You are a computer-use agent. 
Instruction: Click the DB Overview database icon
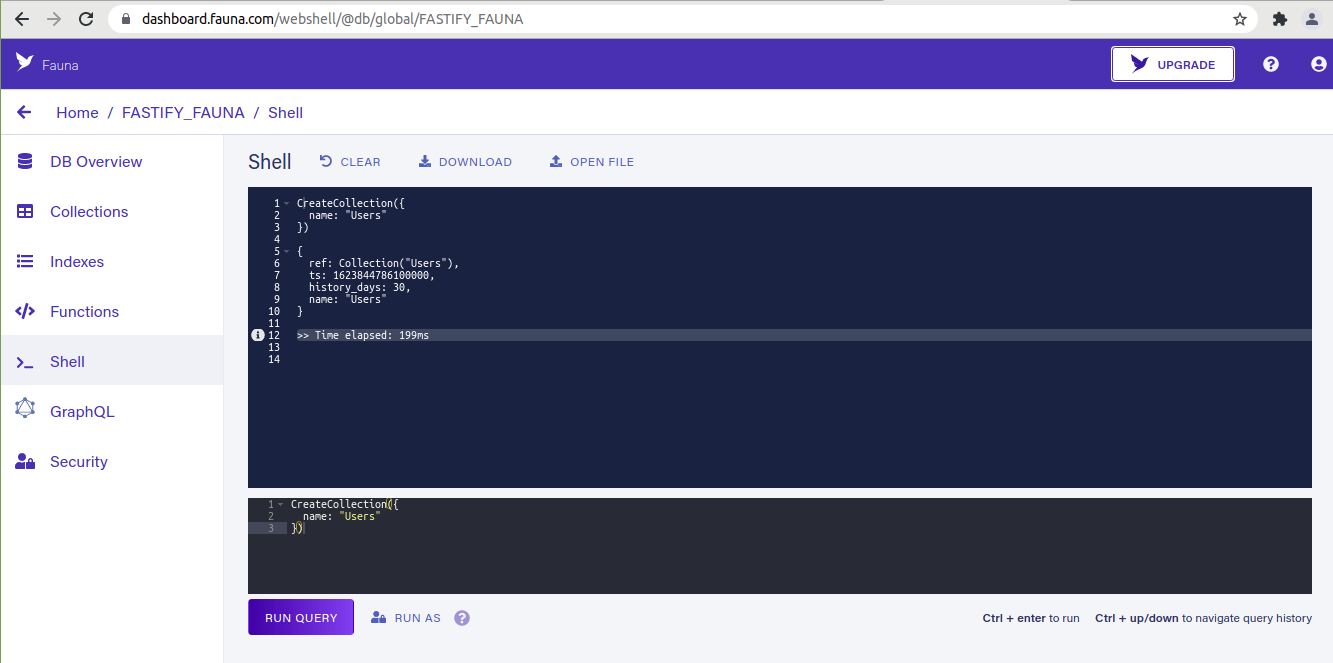tap(25, 162)
